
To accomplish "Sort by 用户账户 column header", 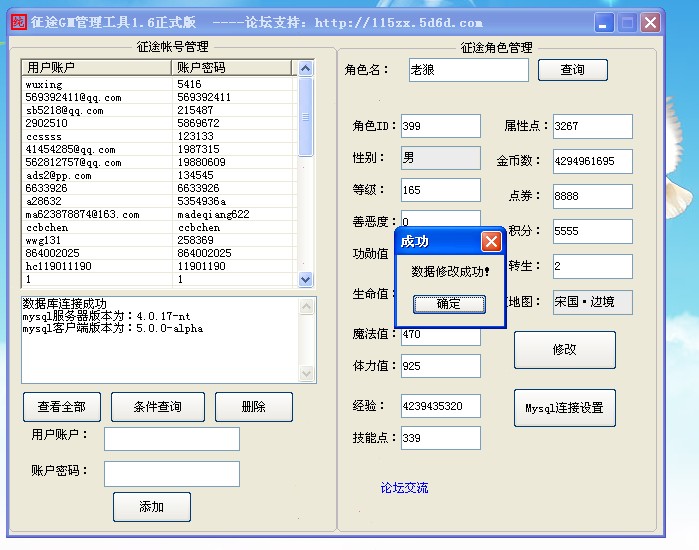I will [x=97, y=68].
